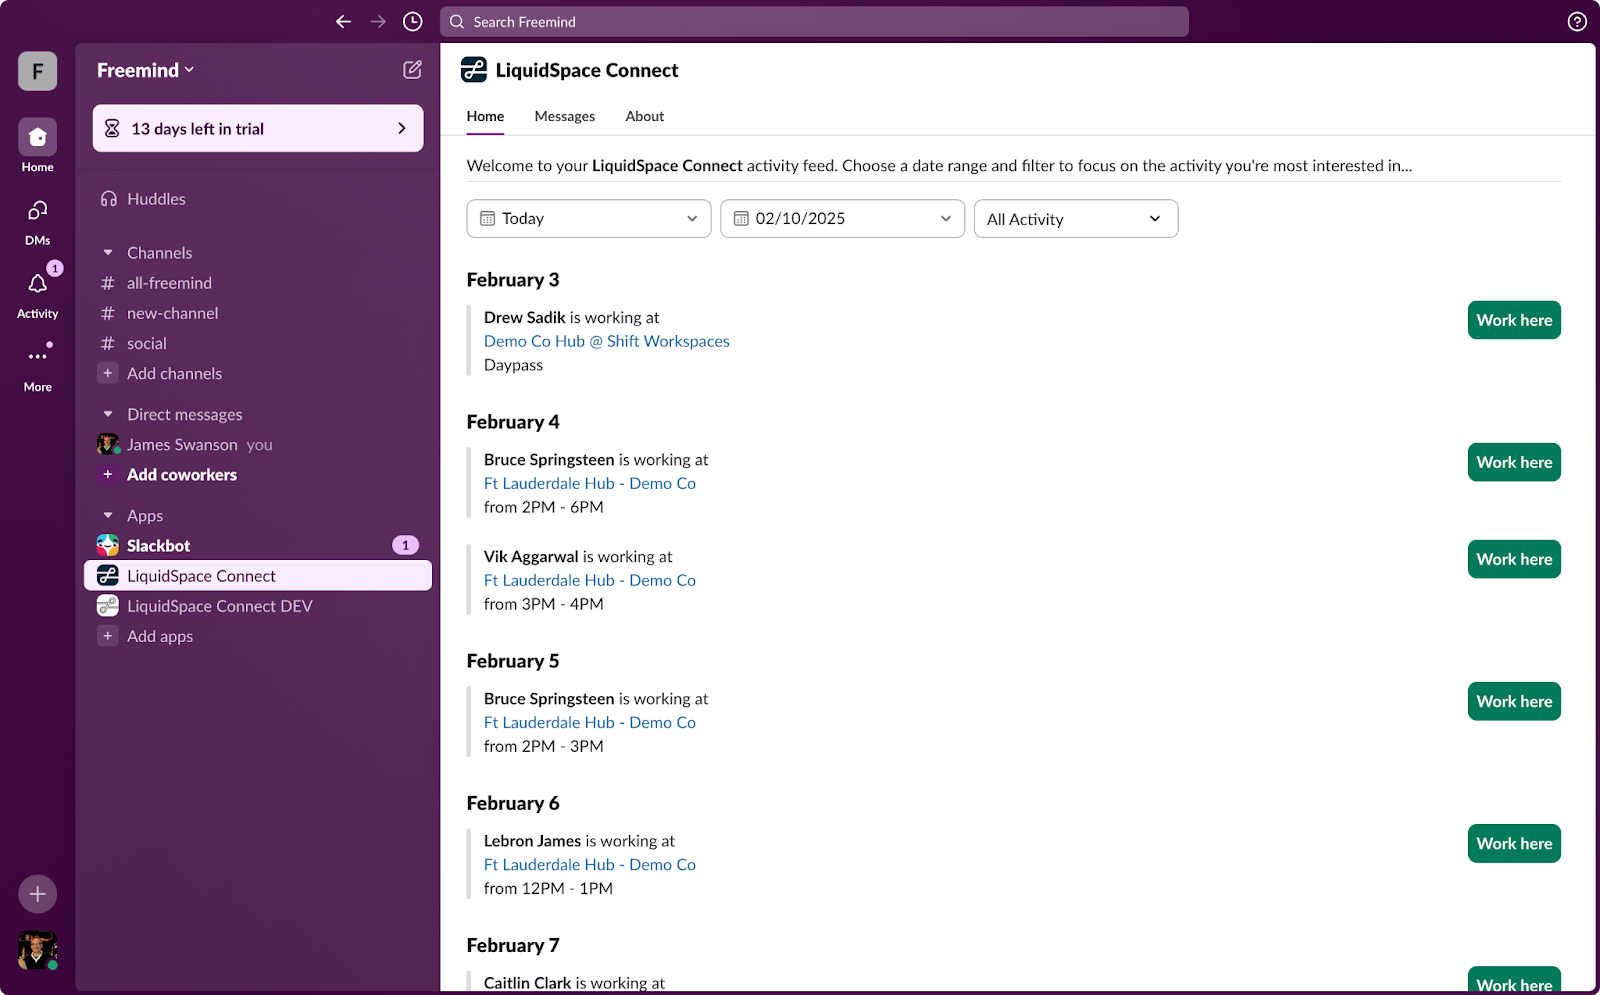Open the 02/10/2025 date dropdown
1600x995 pixels.
coord(842,219)
